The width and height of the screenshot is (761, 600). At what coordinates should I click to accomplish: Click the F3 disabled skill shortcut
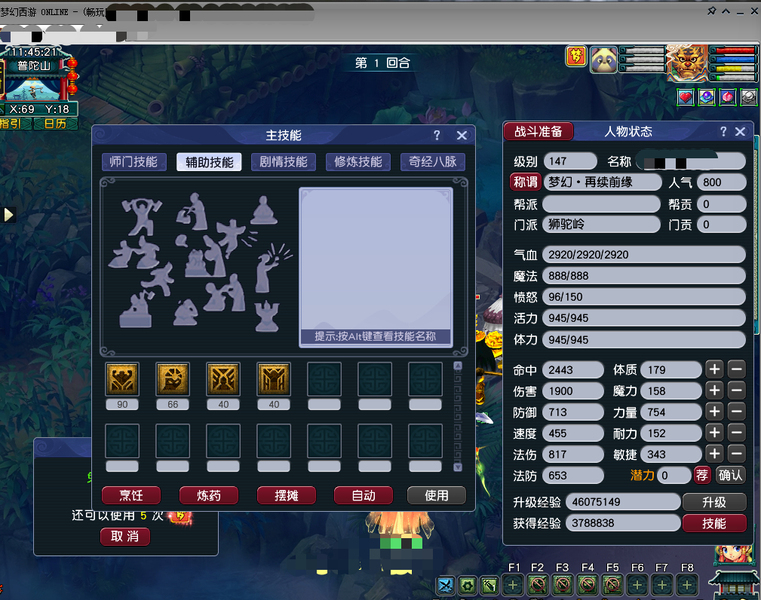pyautogui.click(x=562, y=585)
